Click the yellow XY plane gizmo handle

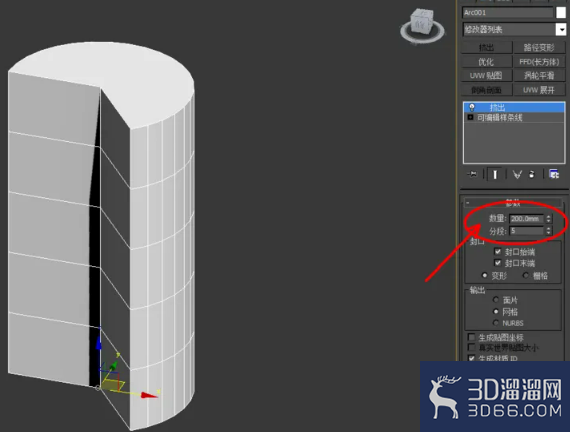click(x=113, y=385)
